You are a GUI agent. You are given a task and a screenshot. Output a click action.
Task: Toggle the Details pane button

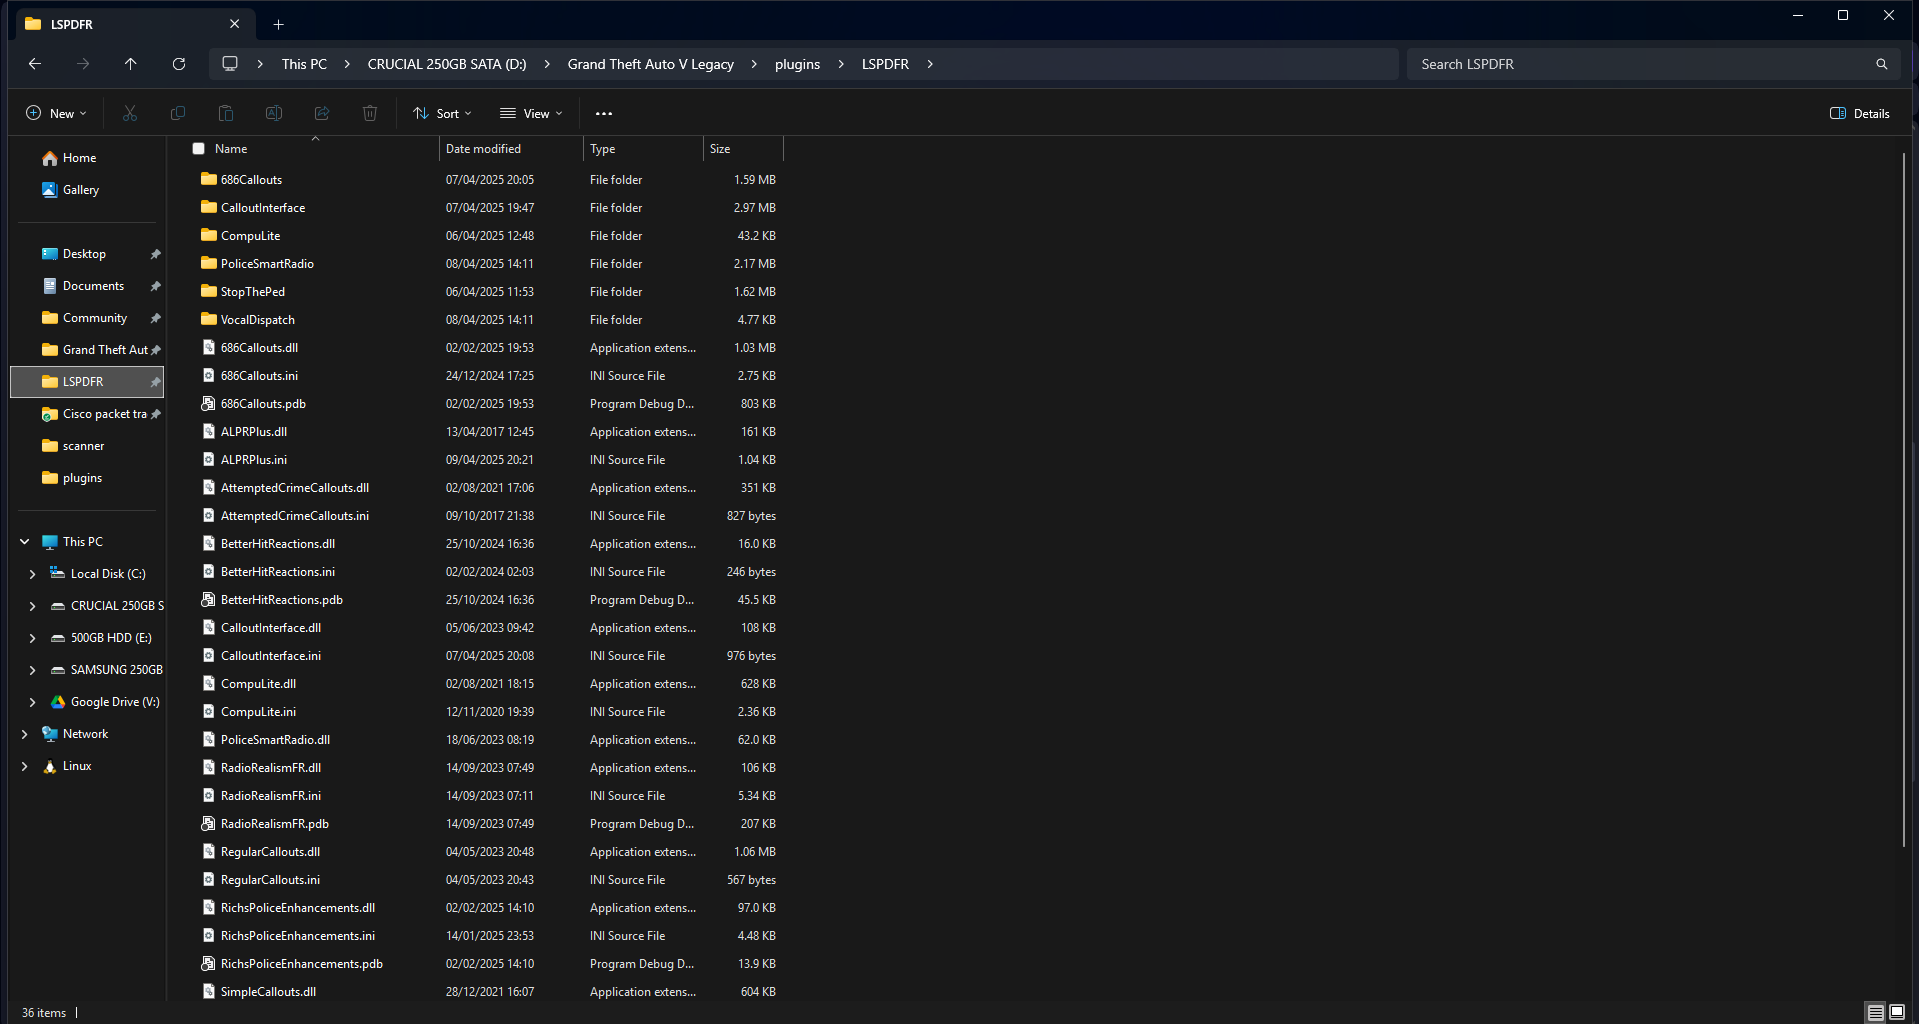point(1860,113)
